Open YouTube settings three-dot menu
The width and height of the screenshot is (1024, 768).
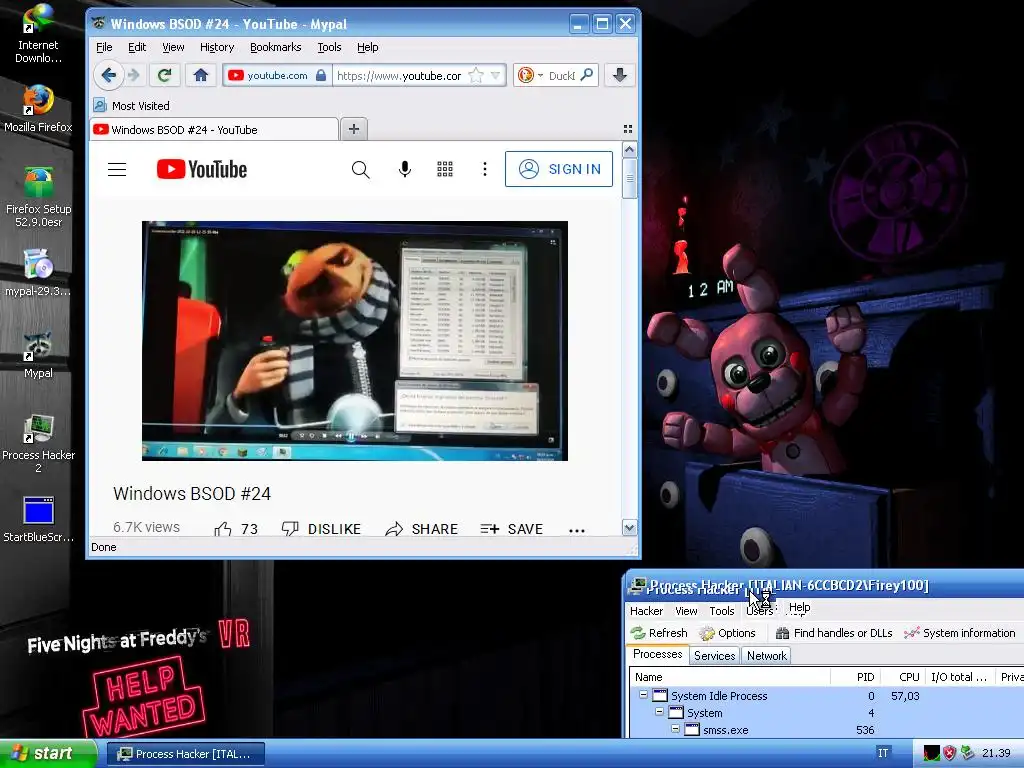(485, 170)
